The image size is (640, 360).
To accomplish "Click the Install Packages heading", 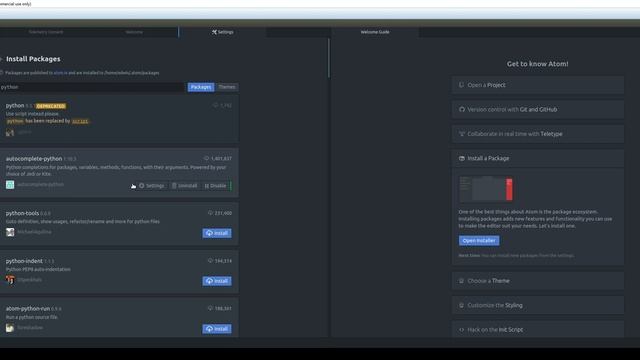I will pyautogui.click(x=33, y=59).
